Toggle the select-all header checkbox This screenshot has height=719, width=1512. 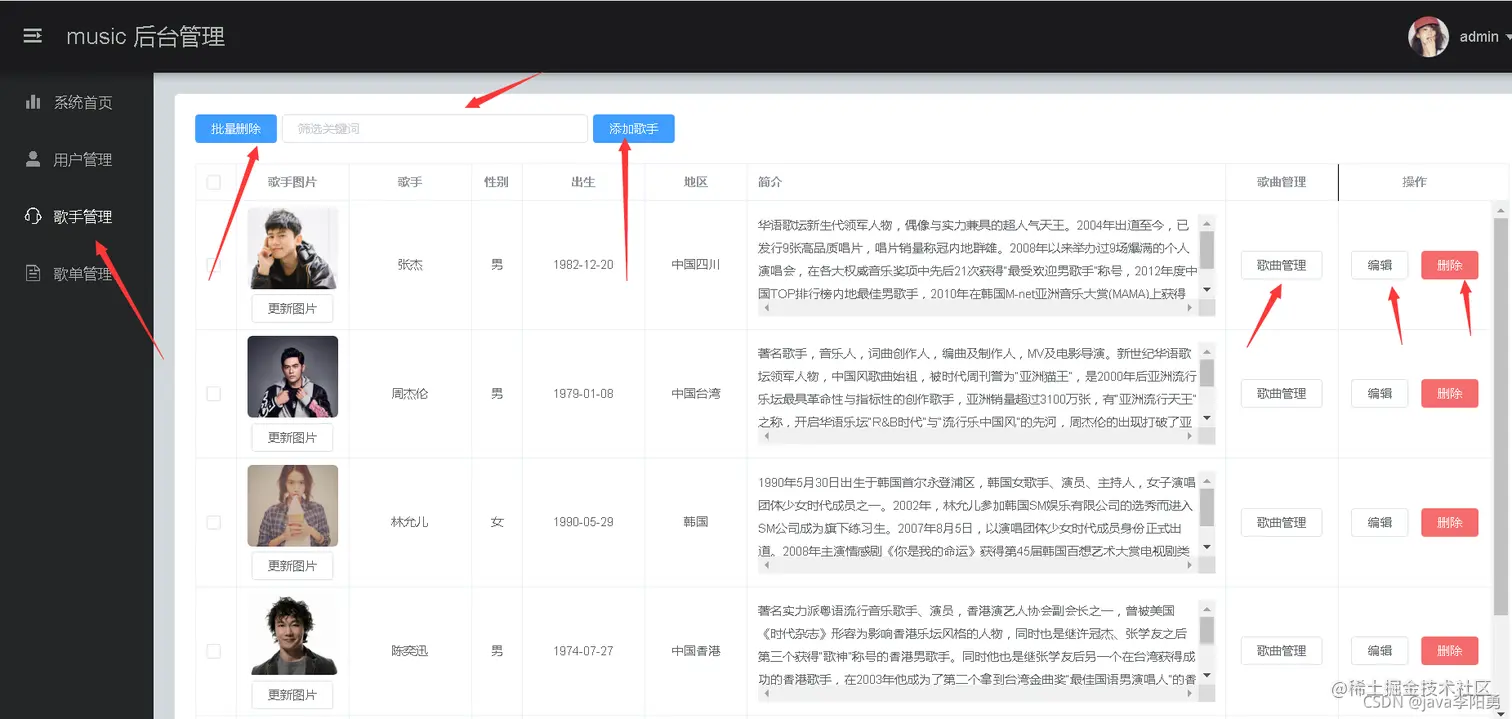point(213,182)
